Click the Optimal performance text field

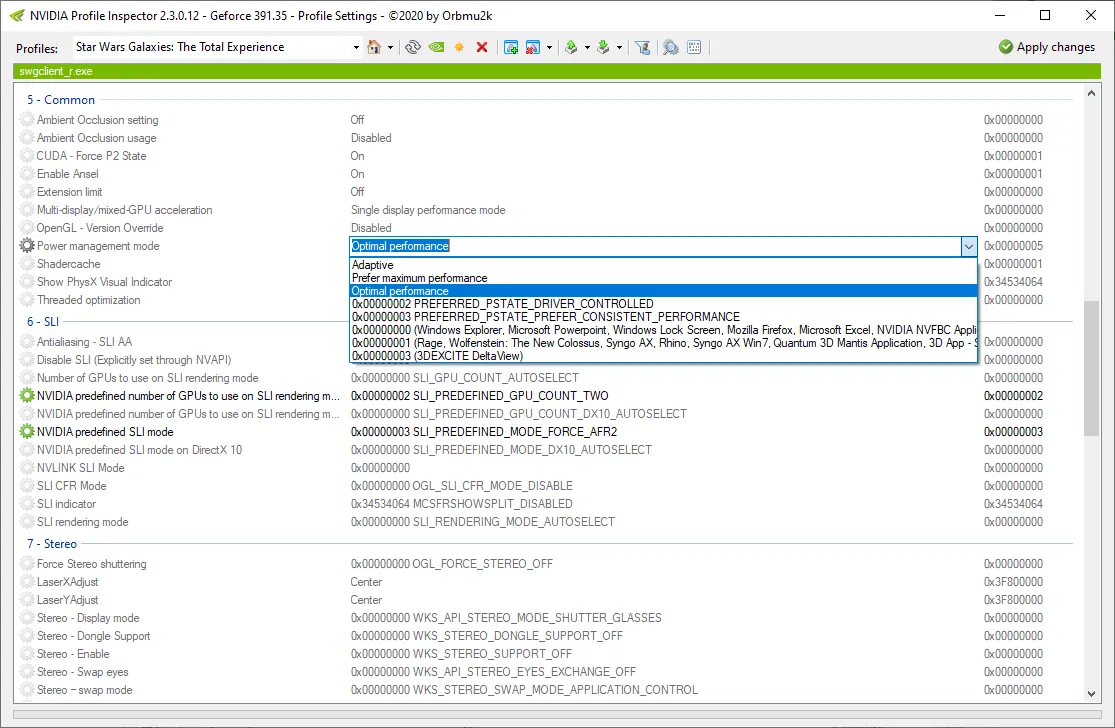655,246
